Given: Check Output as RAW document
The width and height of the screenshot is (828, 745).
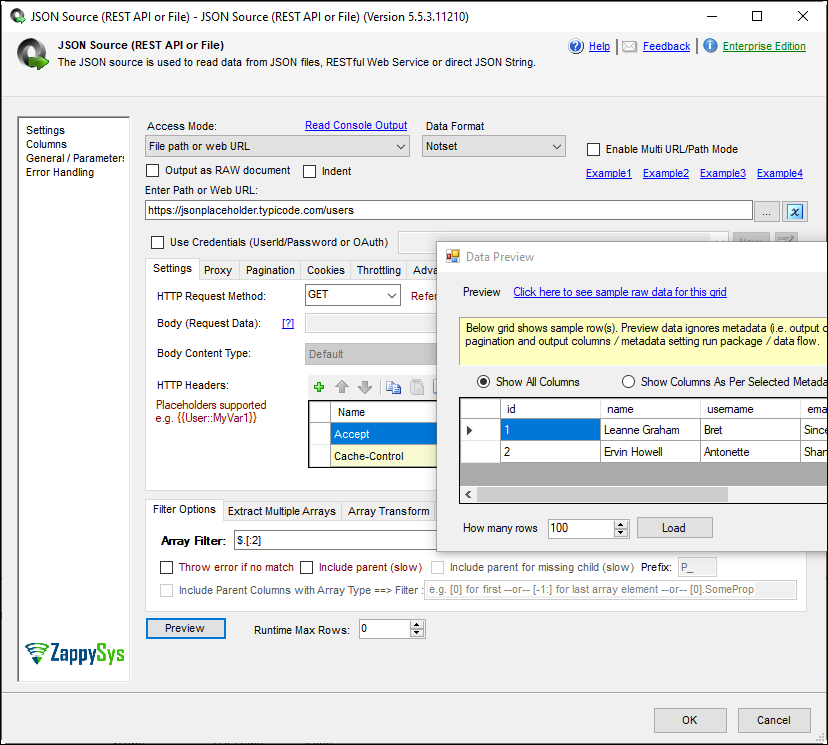Looking at the screenshot, I should pyautogui.click(x=153, y=171).
